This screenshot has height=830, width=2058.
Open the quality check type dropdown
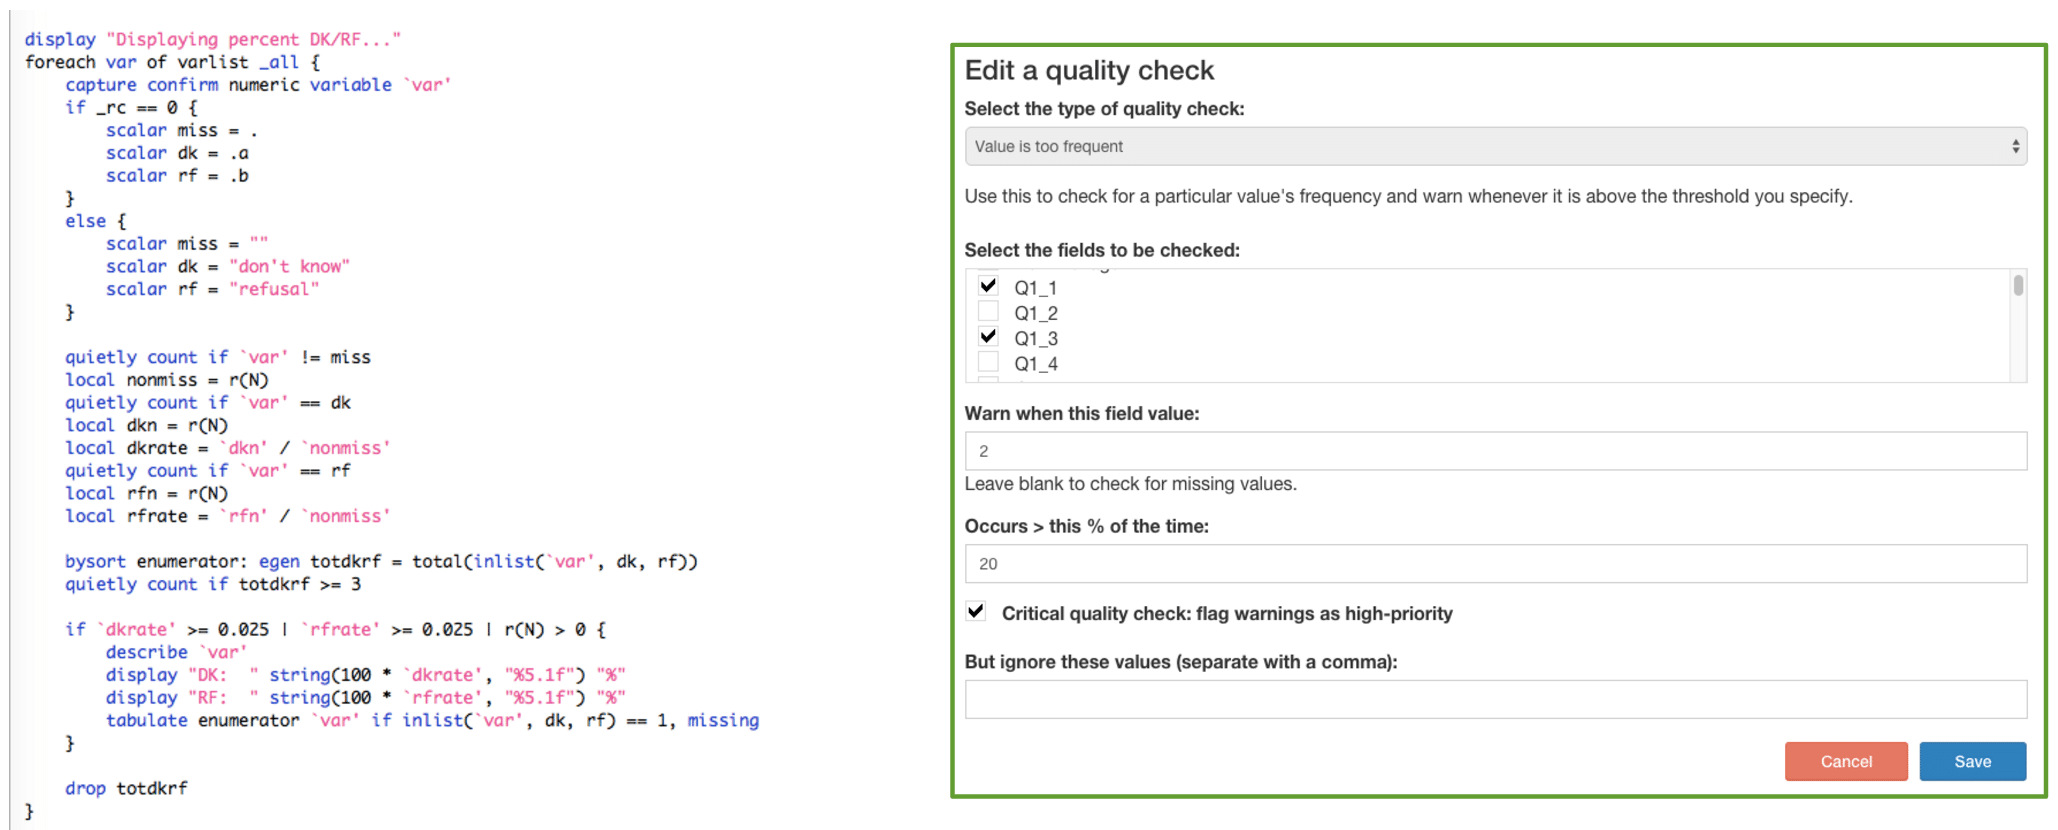click(1495, 146)
